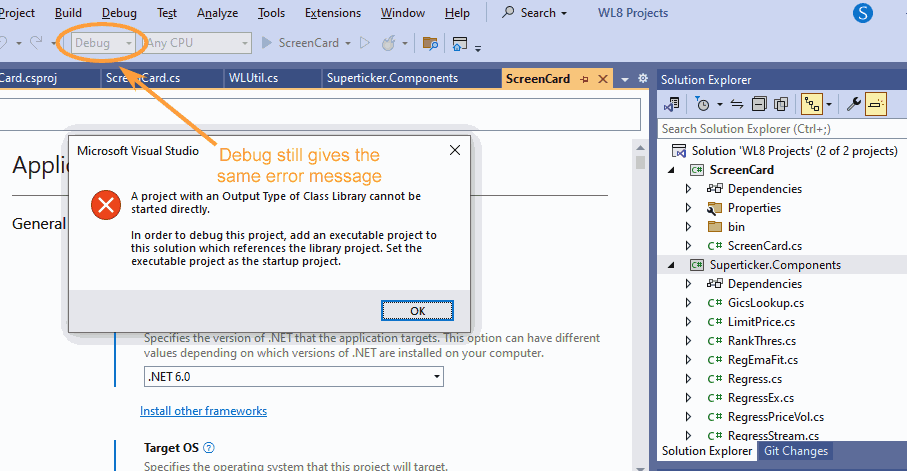Select RegressPriceVol.cs file
The image size is (907, 471).
click(x=776, y=417)
